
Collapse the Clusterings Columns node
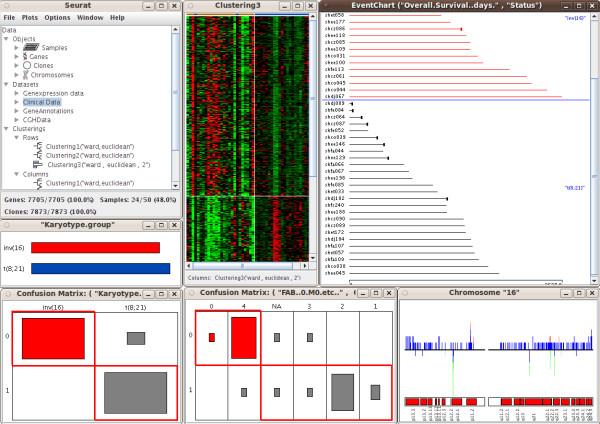coord(16,174)
